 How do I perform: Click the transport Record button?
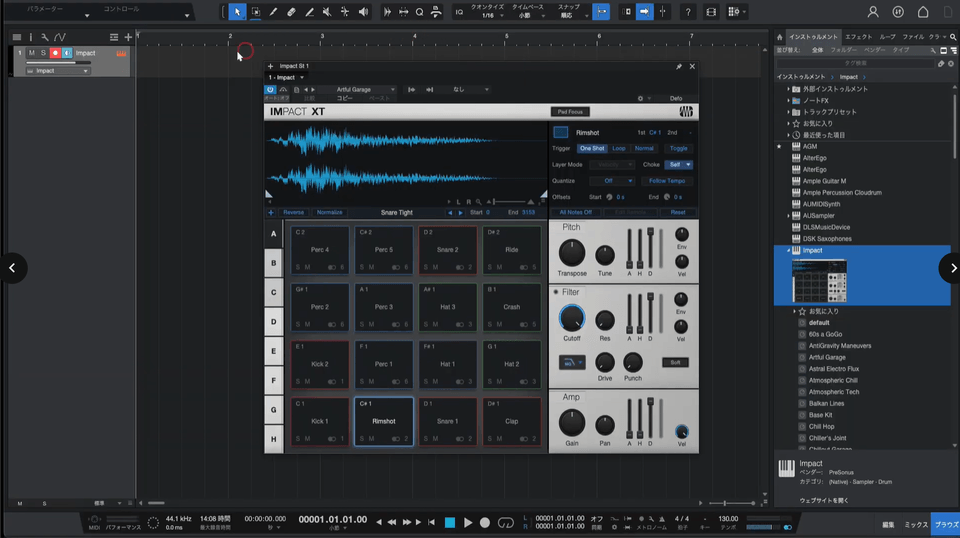coord(485,523)
